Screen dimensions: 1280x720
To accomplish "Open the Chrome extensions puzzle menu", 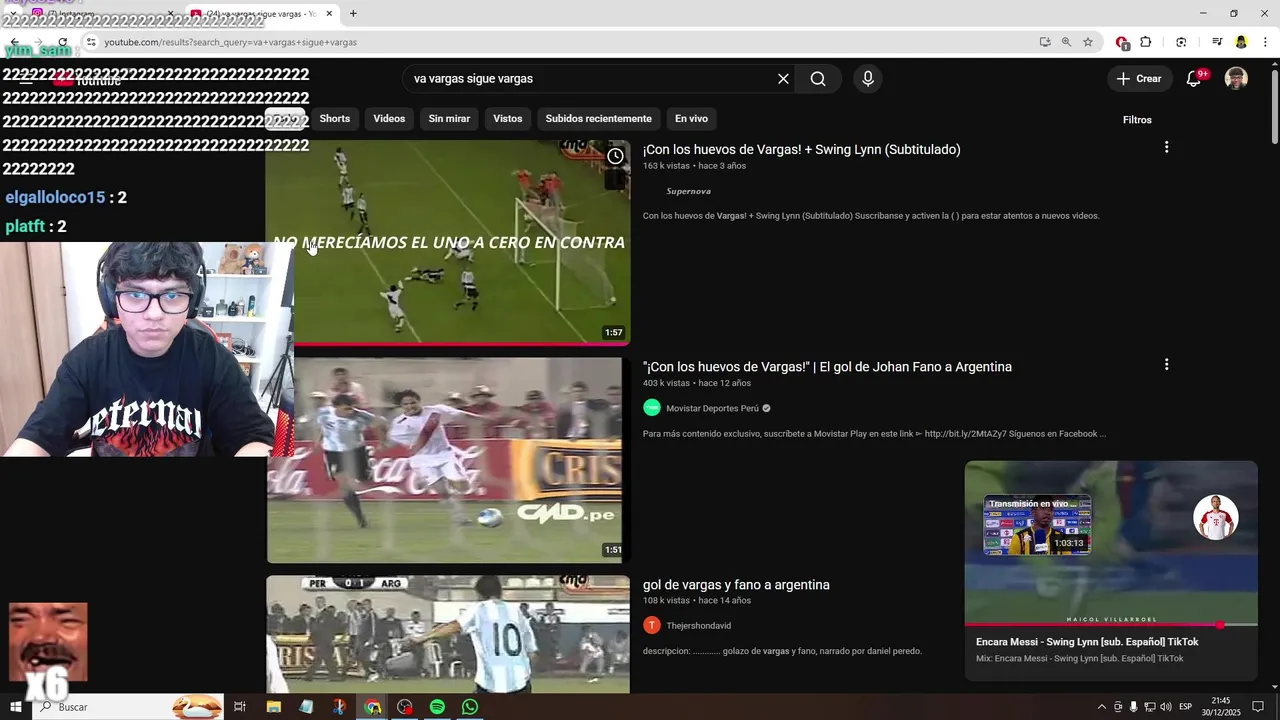I will 1146,42.
